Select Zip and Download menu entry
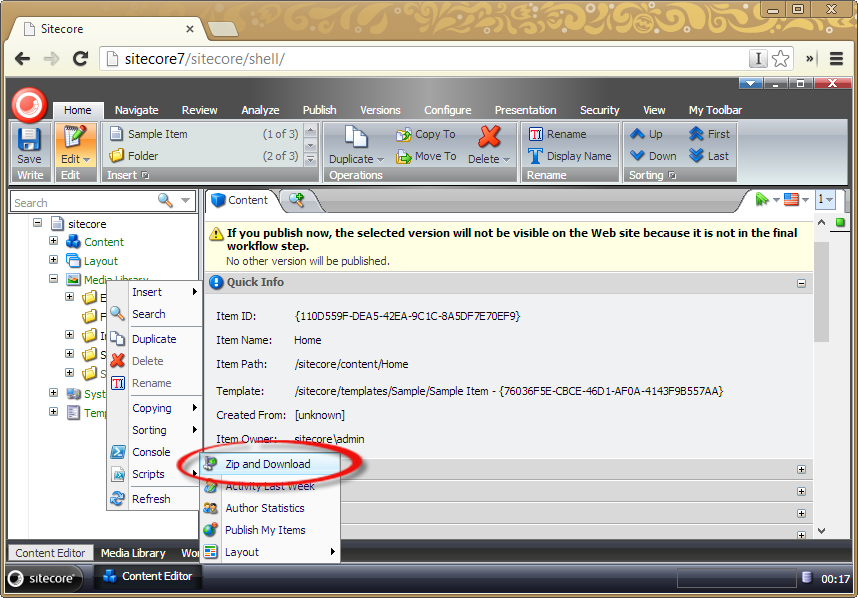This screenshot has width=858, height=598. 267,464
